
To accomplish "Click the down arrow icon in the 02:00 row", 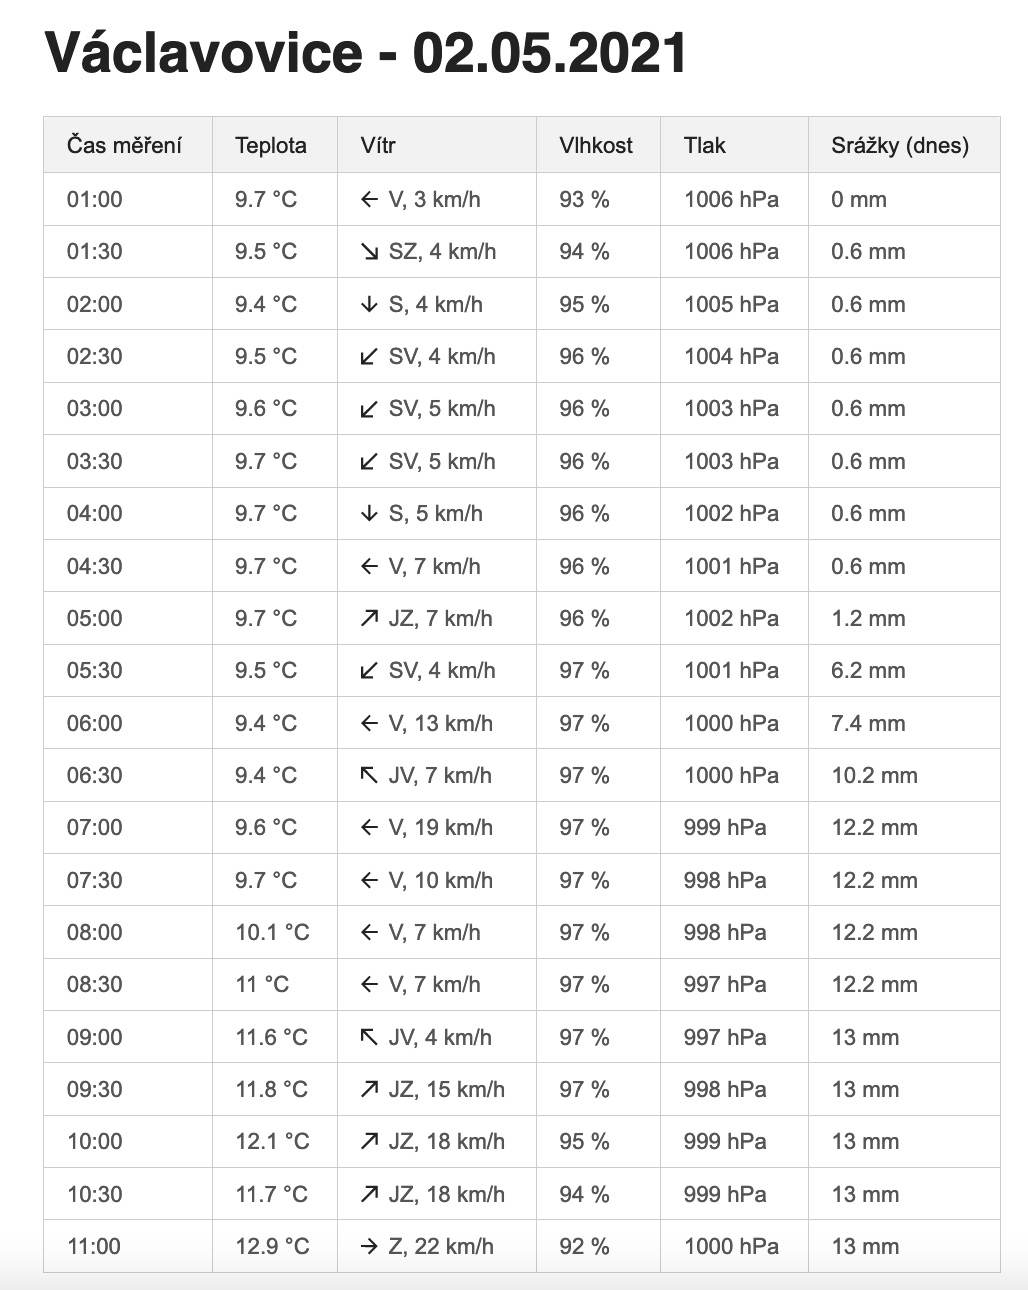I will (370, 304).
